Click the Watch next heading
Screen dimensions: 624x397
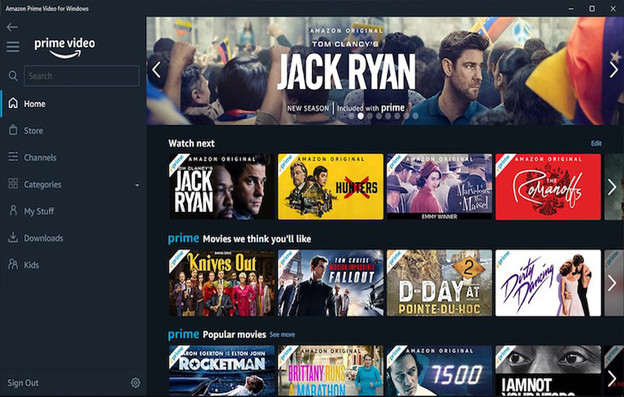[x=191, y=143]
